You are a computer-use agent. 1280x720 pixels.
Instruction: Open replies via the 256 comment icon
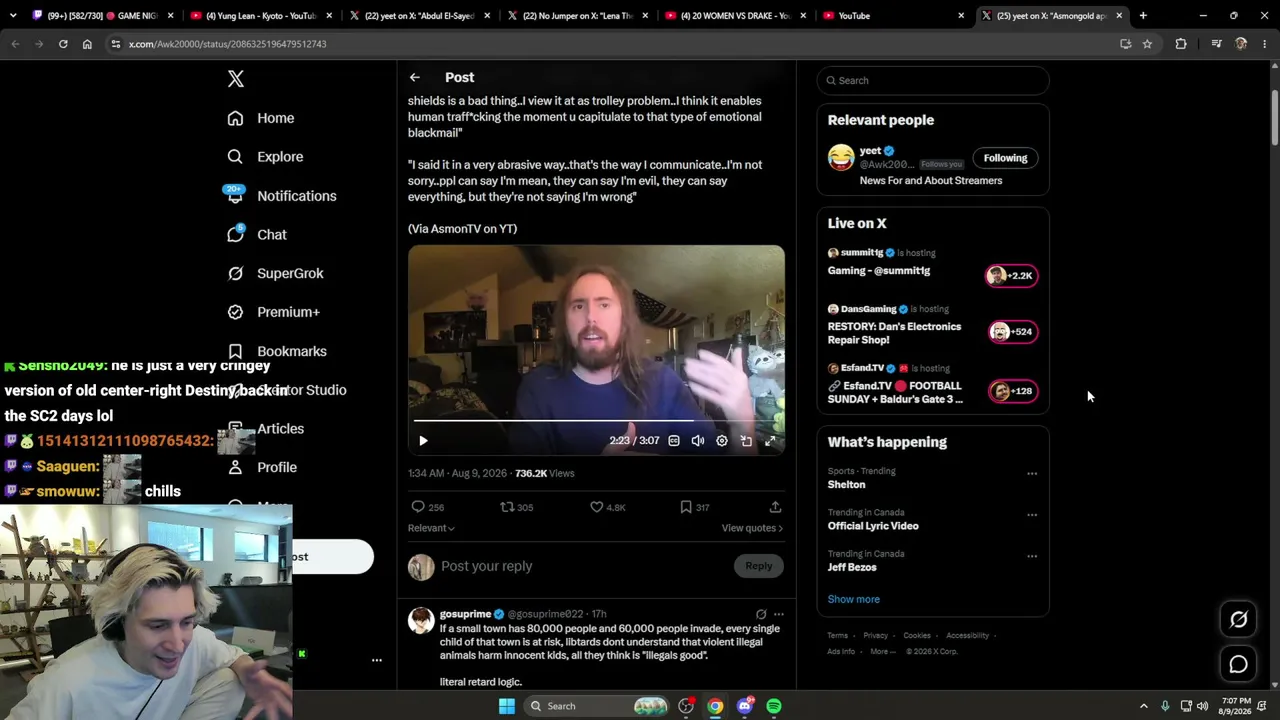(418, 507)
